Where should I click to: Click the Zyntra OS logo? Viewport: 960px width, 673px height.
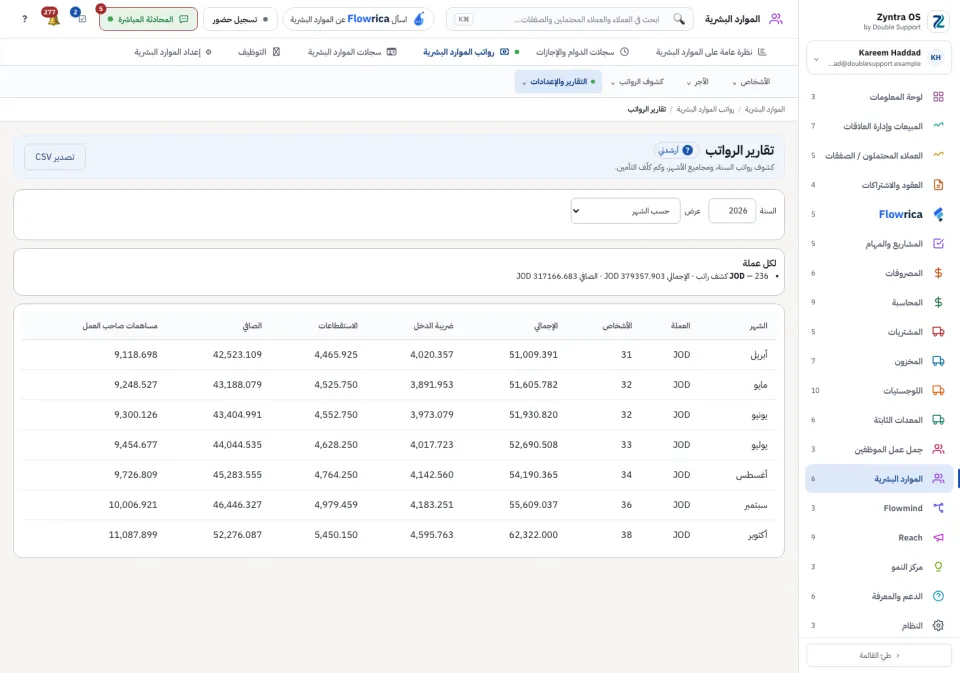[938, 21]
